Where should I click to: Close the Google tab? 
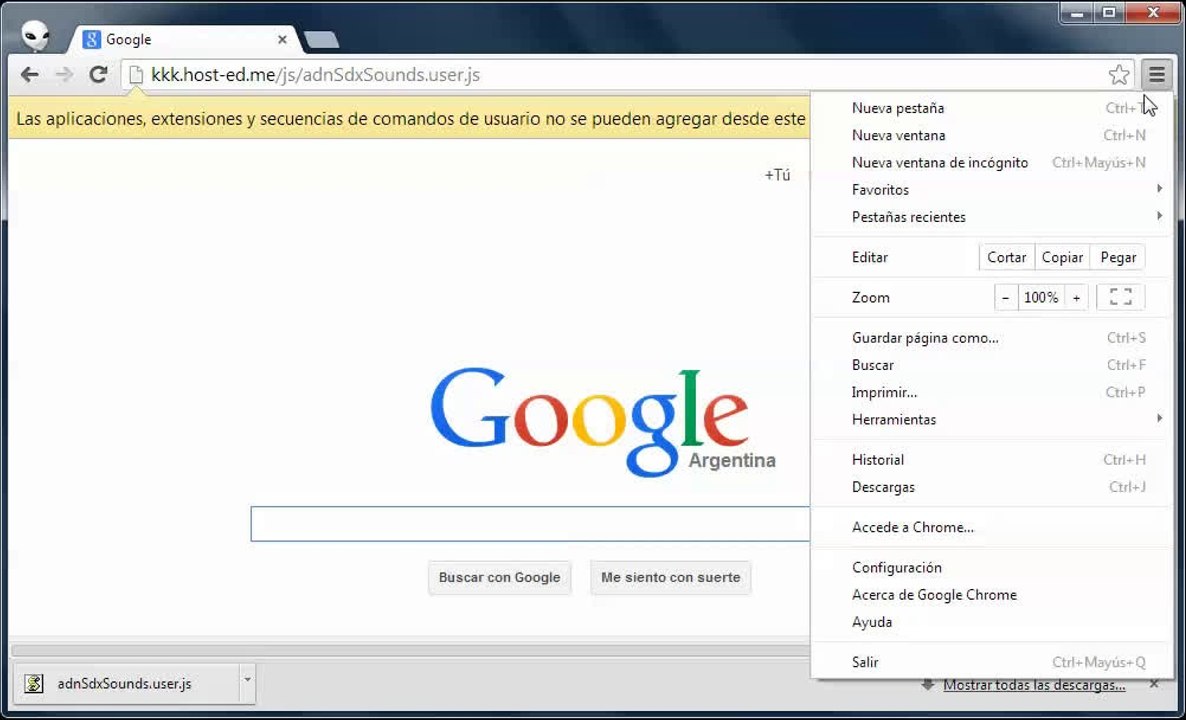pyautogui.click(x=282, y=39)
